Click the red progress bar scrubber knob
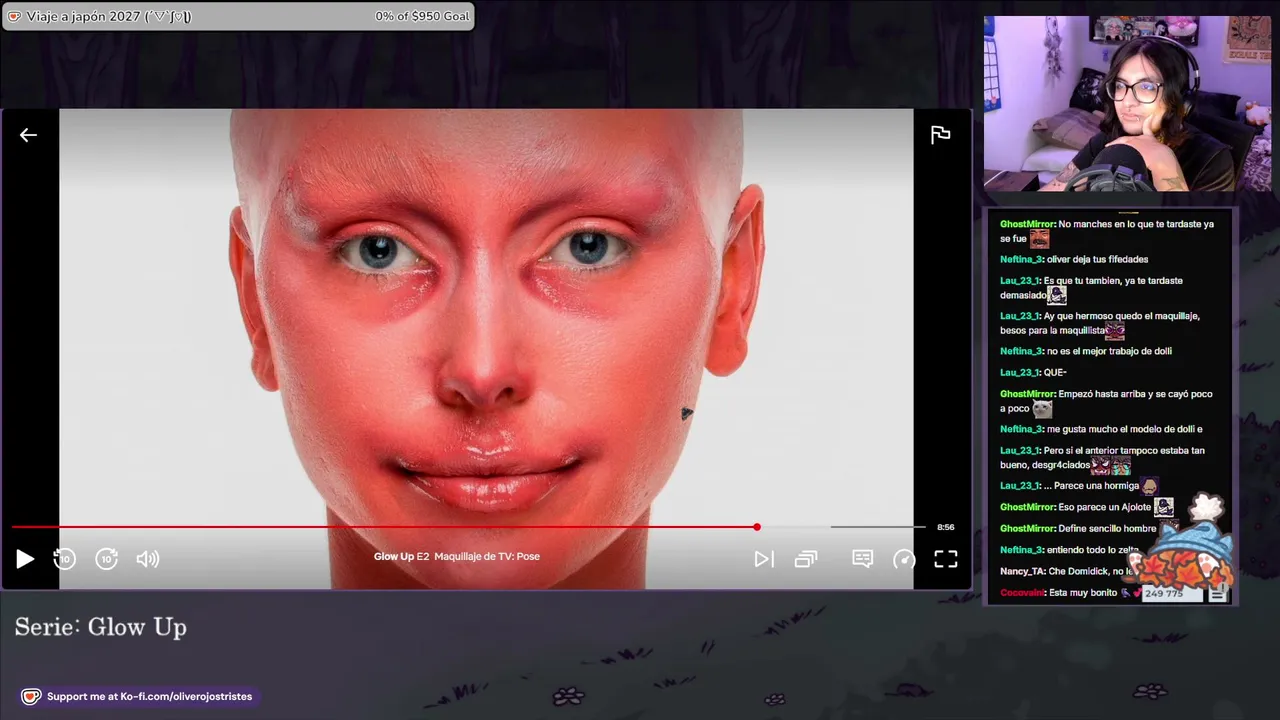 [757, 527]
